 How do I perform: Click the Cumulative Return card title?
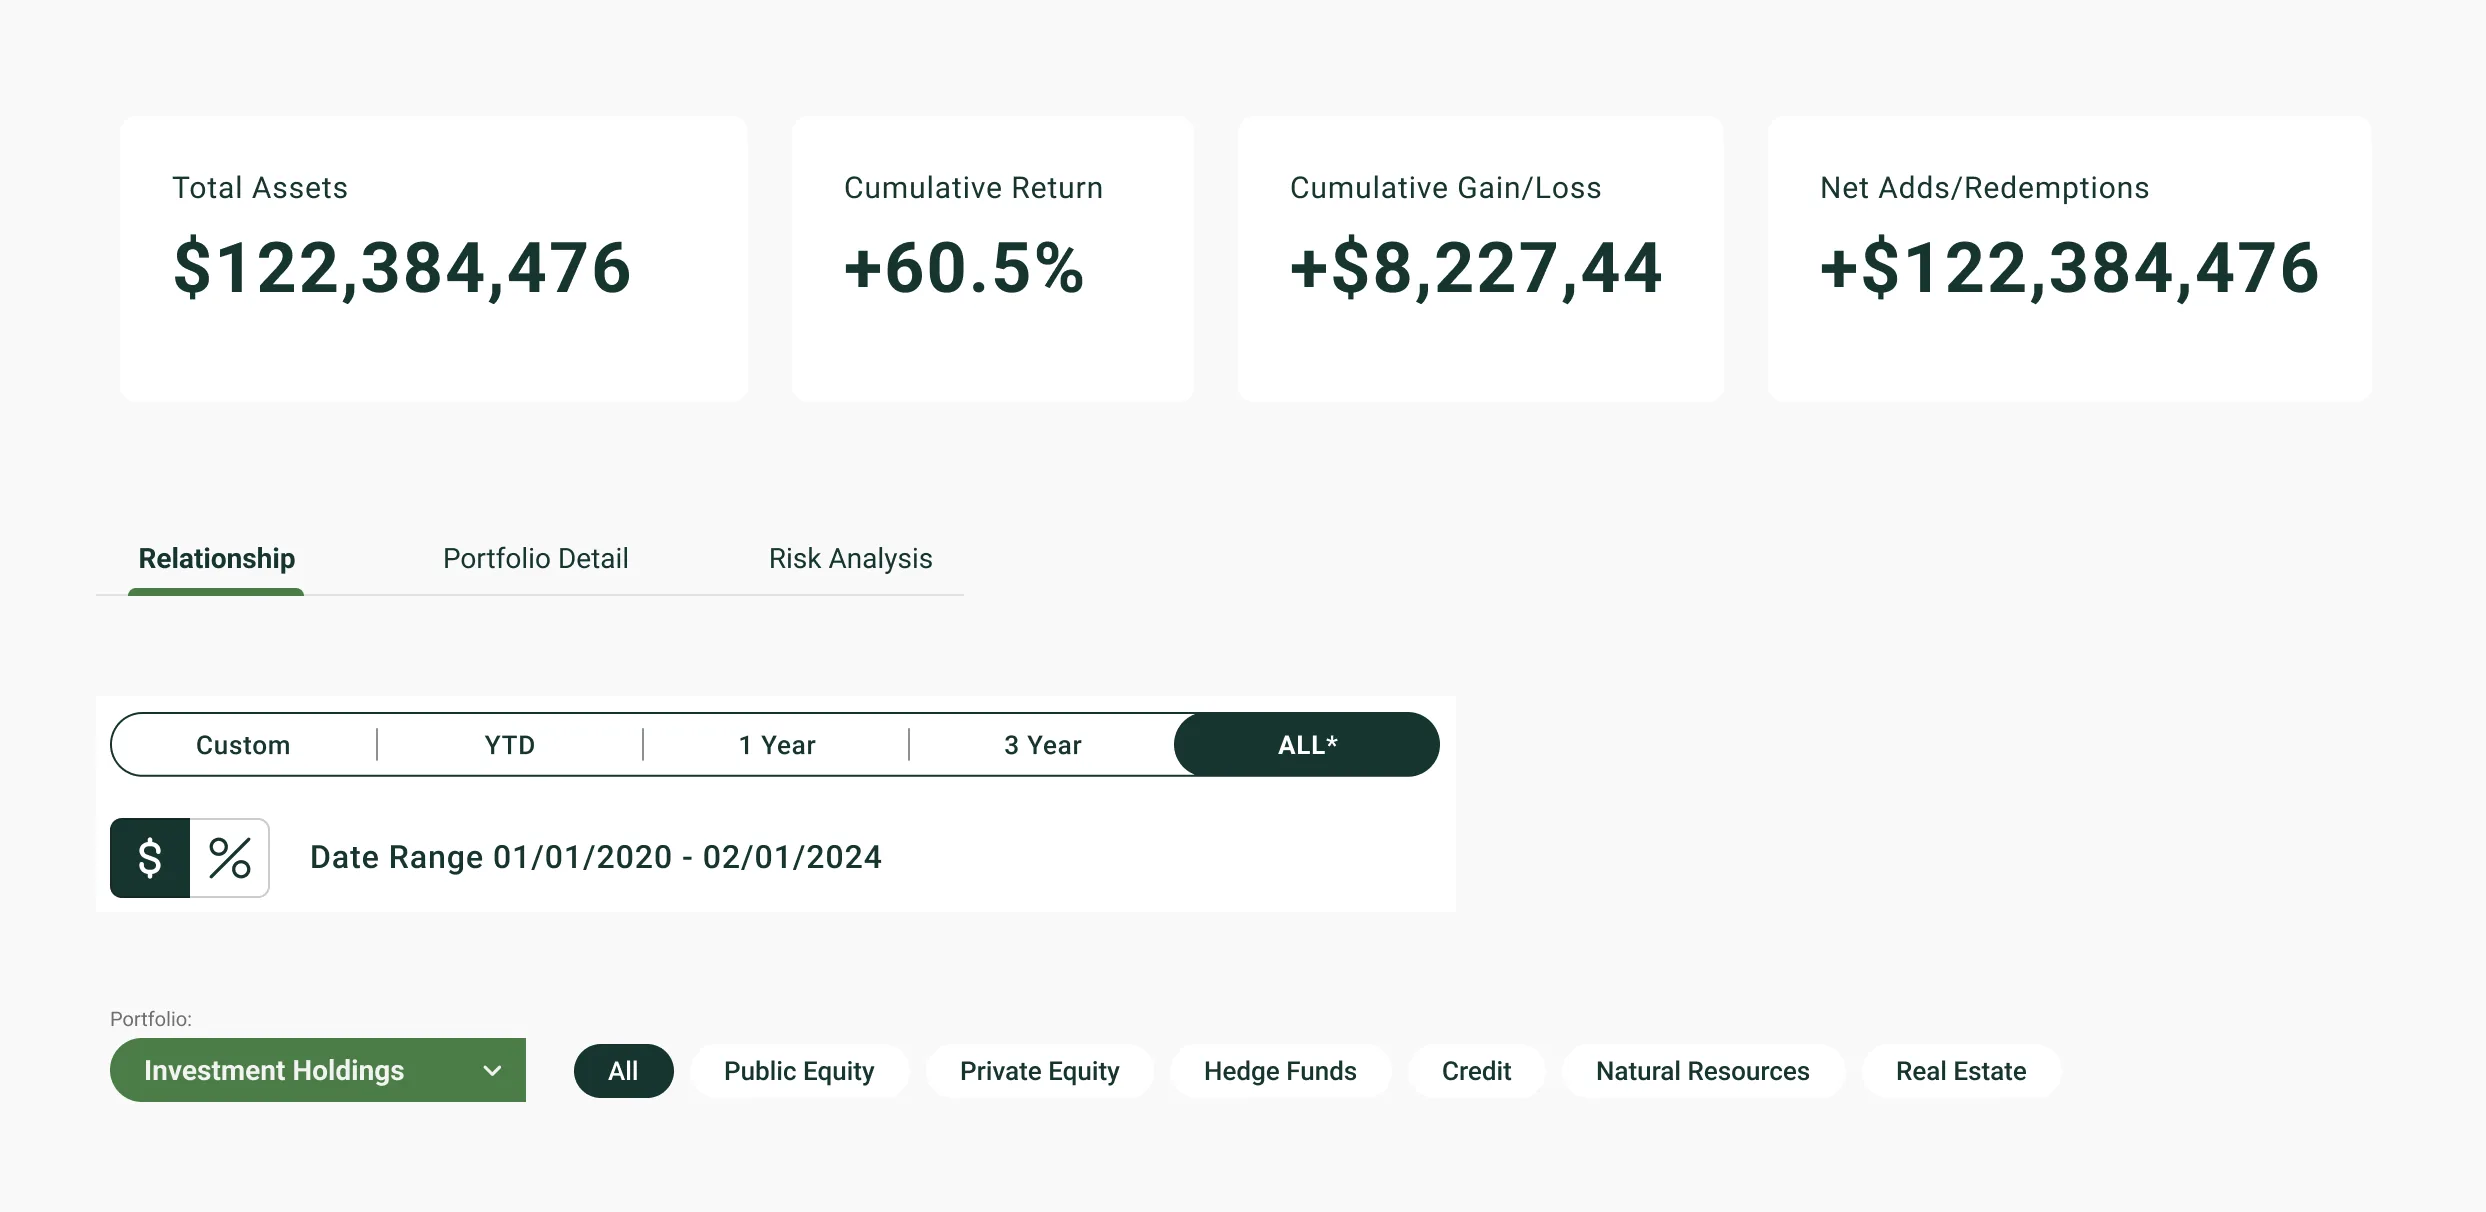point(973,187)
